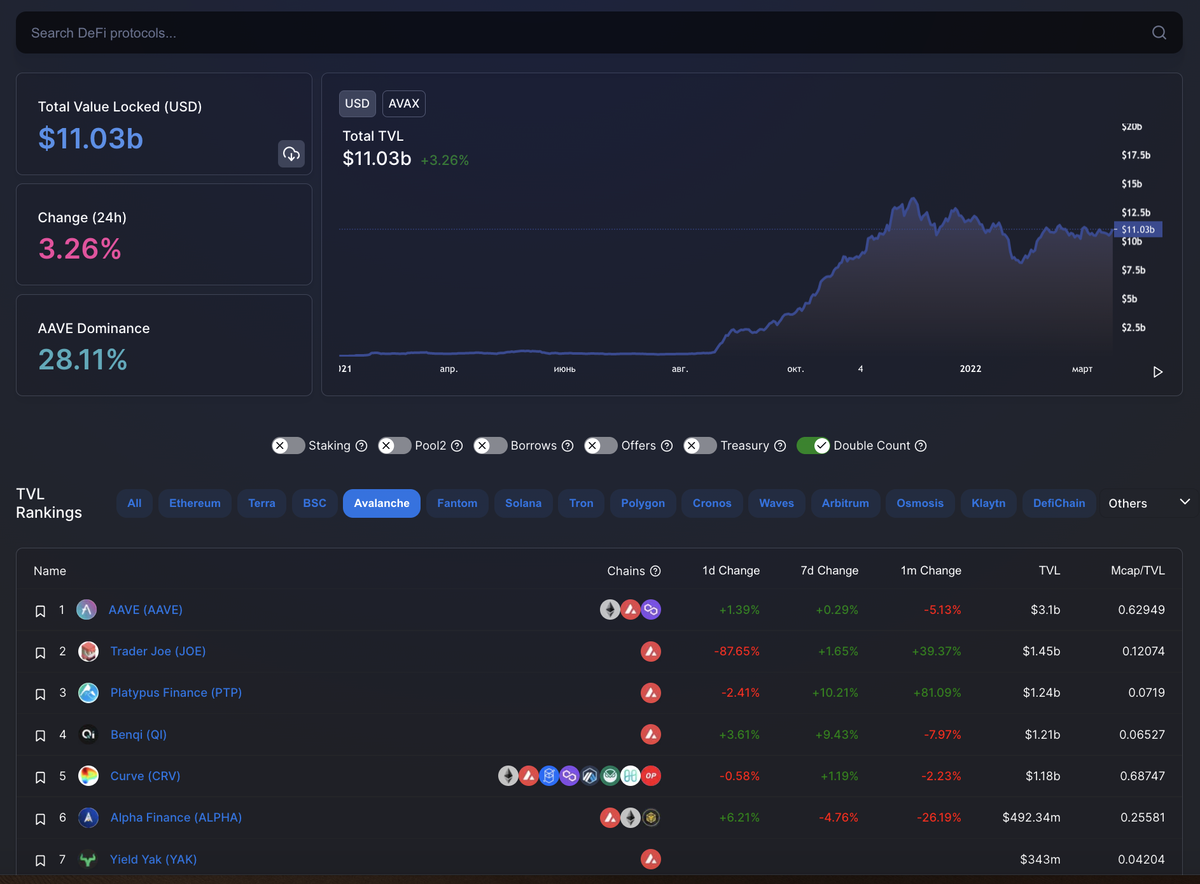This screenshot has height=884, width=1200.
Task: Select the Solana chain tab
Action: pos(524,503)
